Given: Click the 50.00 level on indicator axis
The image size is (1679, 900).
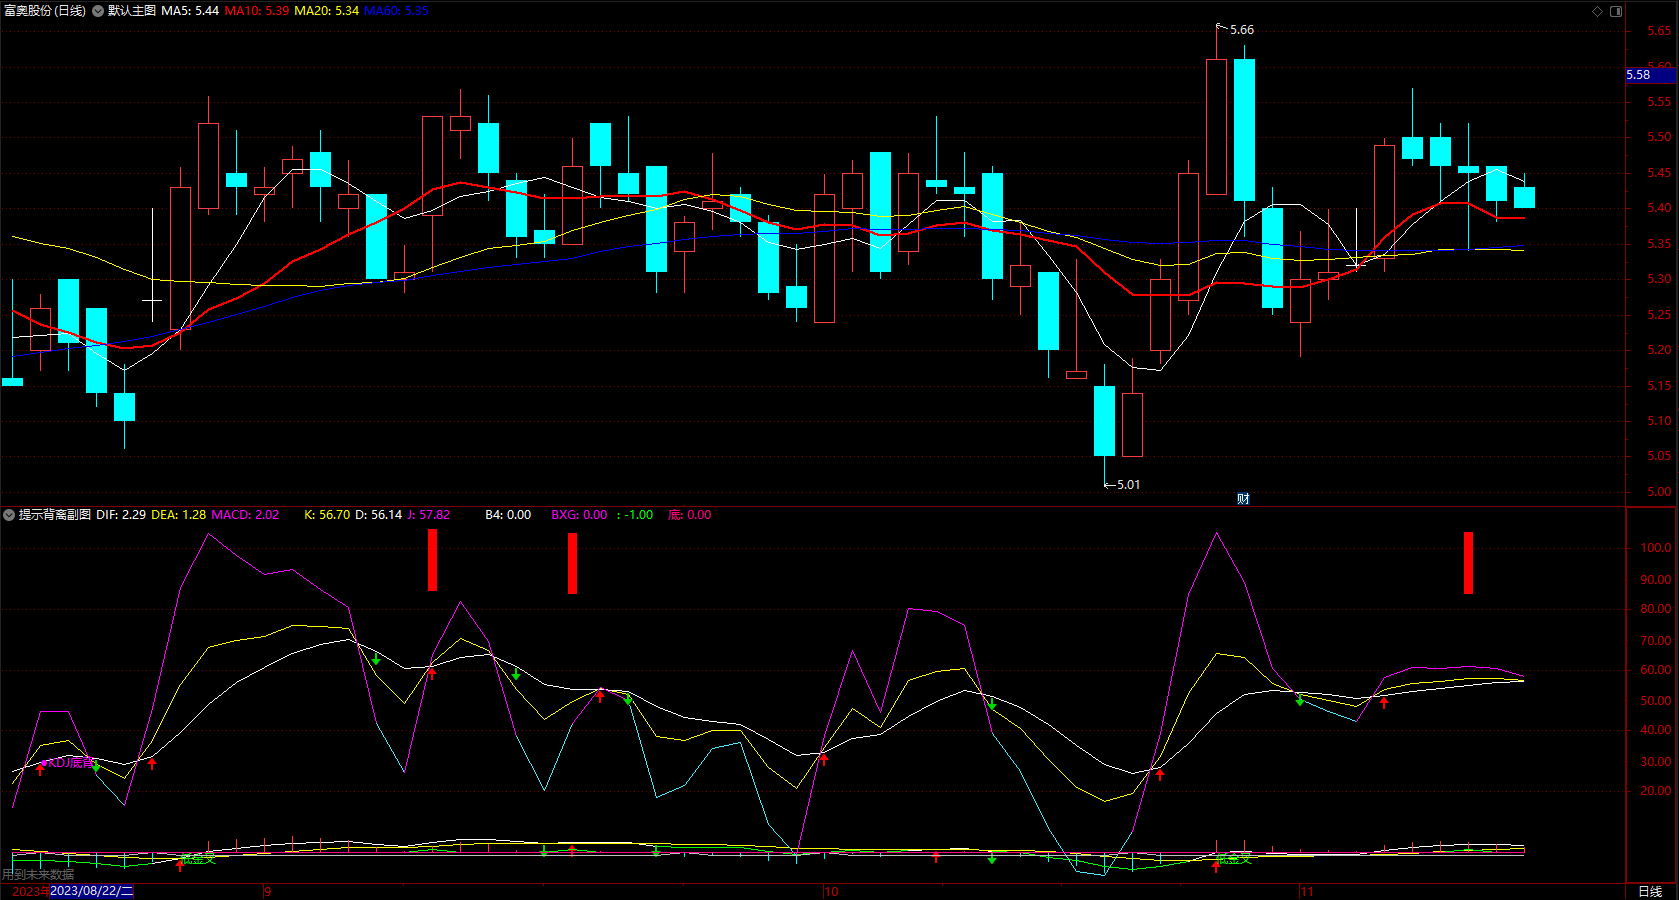Looking at the screenshot, I should click(x=1656, y=701).
